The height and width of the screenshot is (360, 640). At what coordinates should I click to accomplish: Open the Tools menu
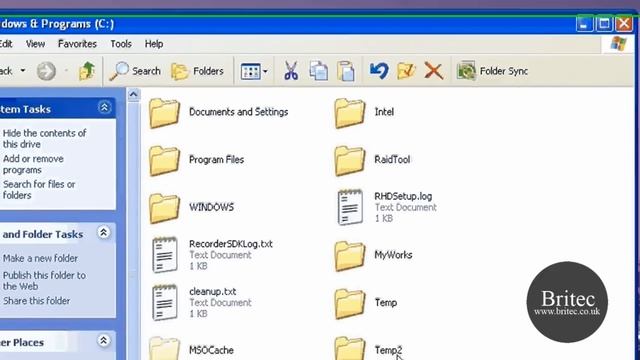click(x=121, y=44)
